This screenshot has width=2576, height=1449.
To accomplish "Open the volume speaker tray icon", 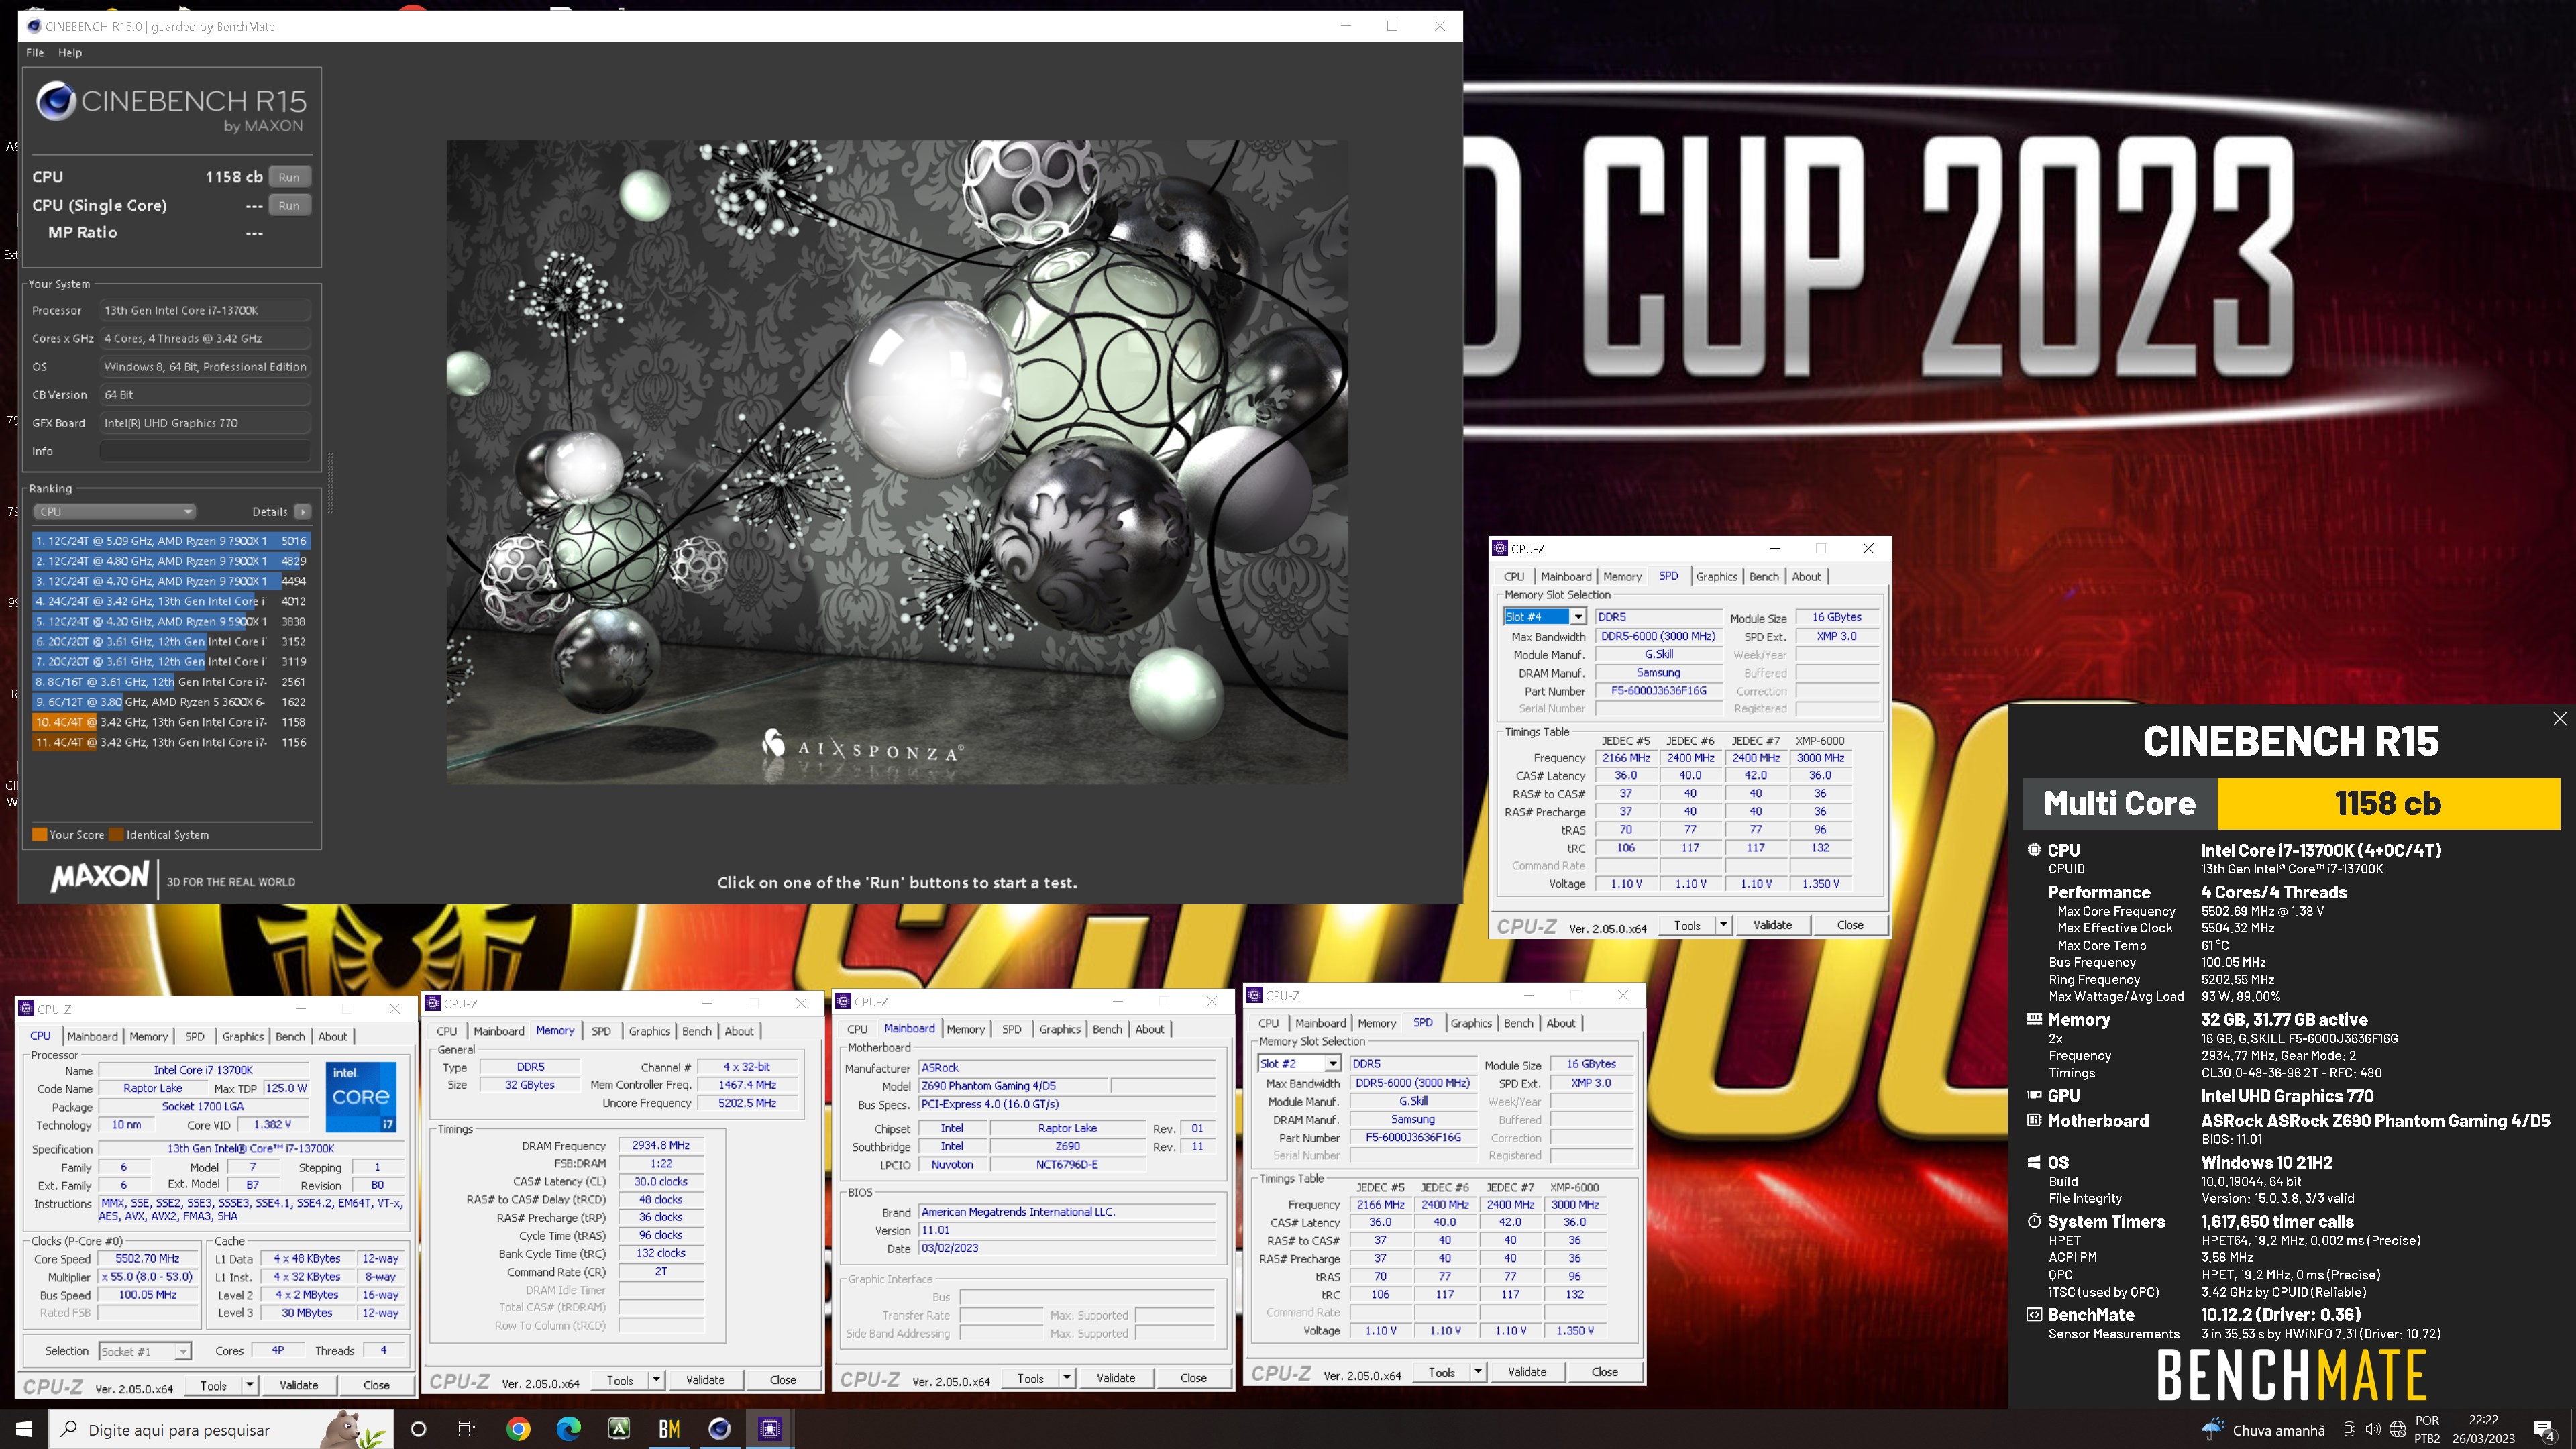I will click(x=2373, y=1429).
